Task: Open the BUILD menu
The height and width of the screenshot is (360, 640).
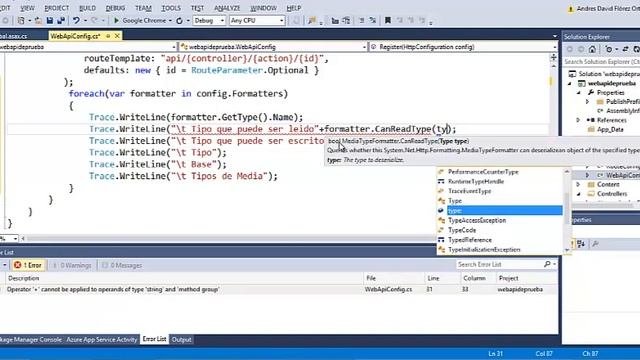Action: [x=87, y=8]
